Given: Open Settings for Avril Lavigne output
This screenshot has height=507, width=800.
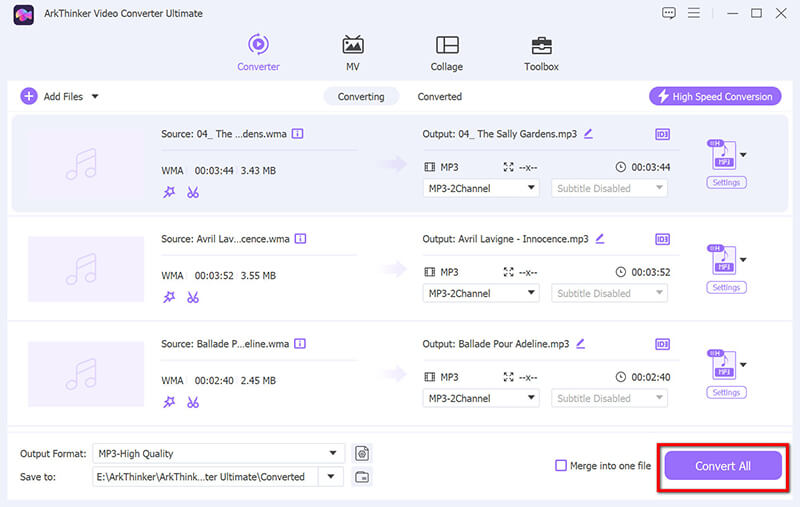Looking at the screenshot, I should [x=726, y=288].
